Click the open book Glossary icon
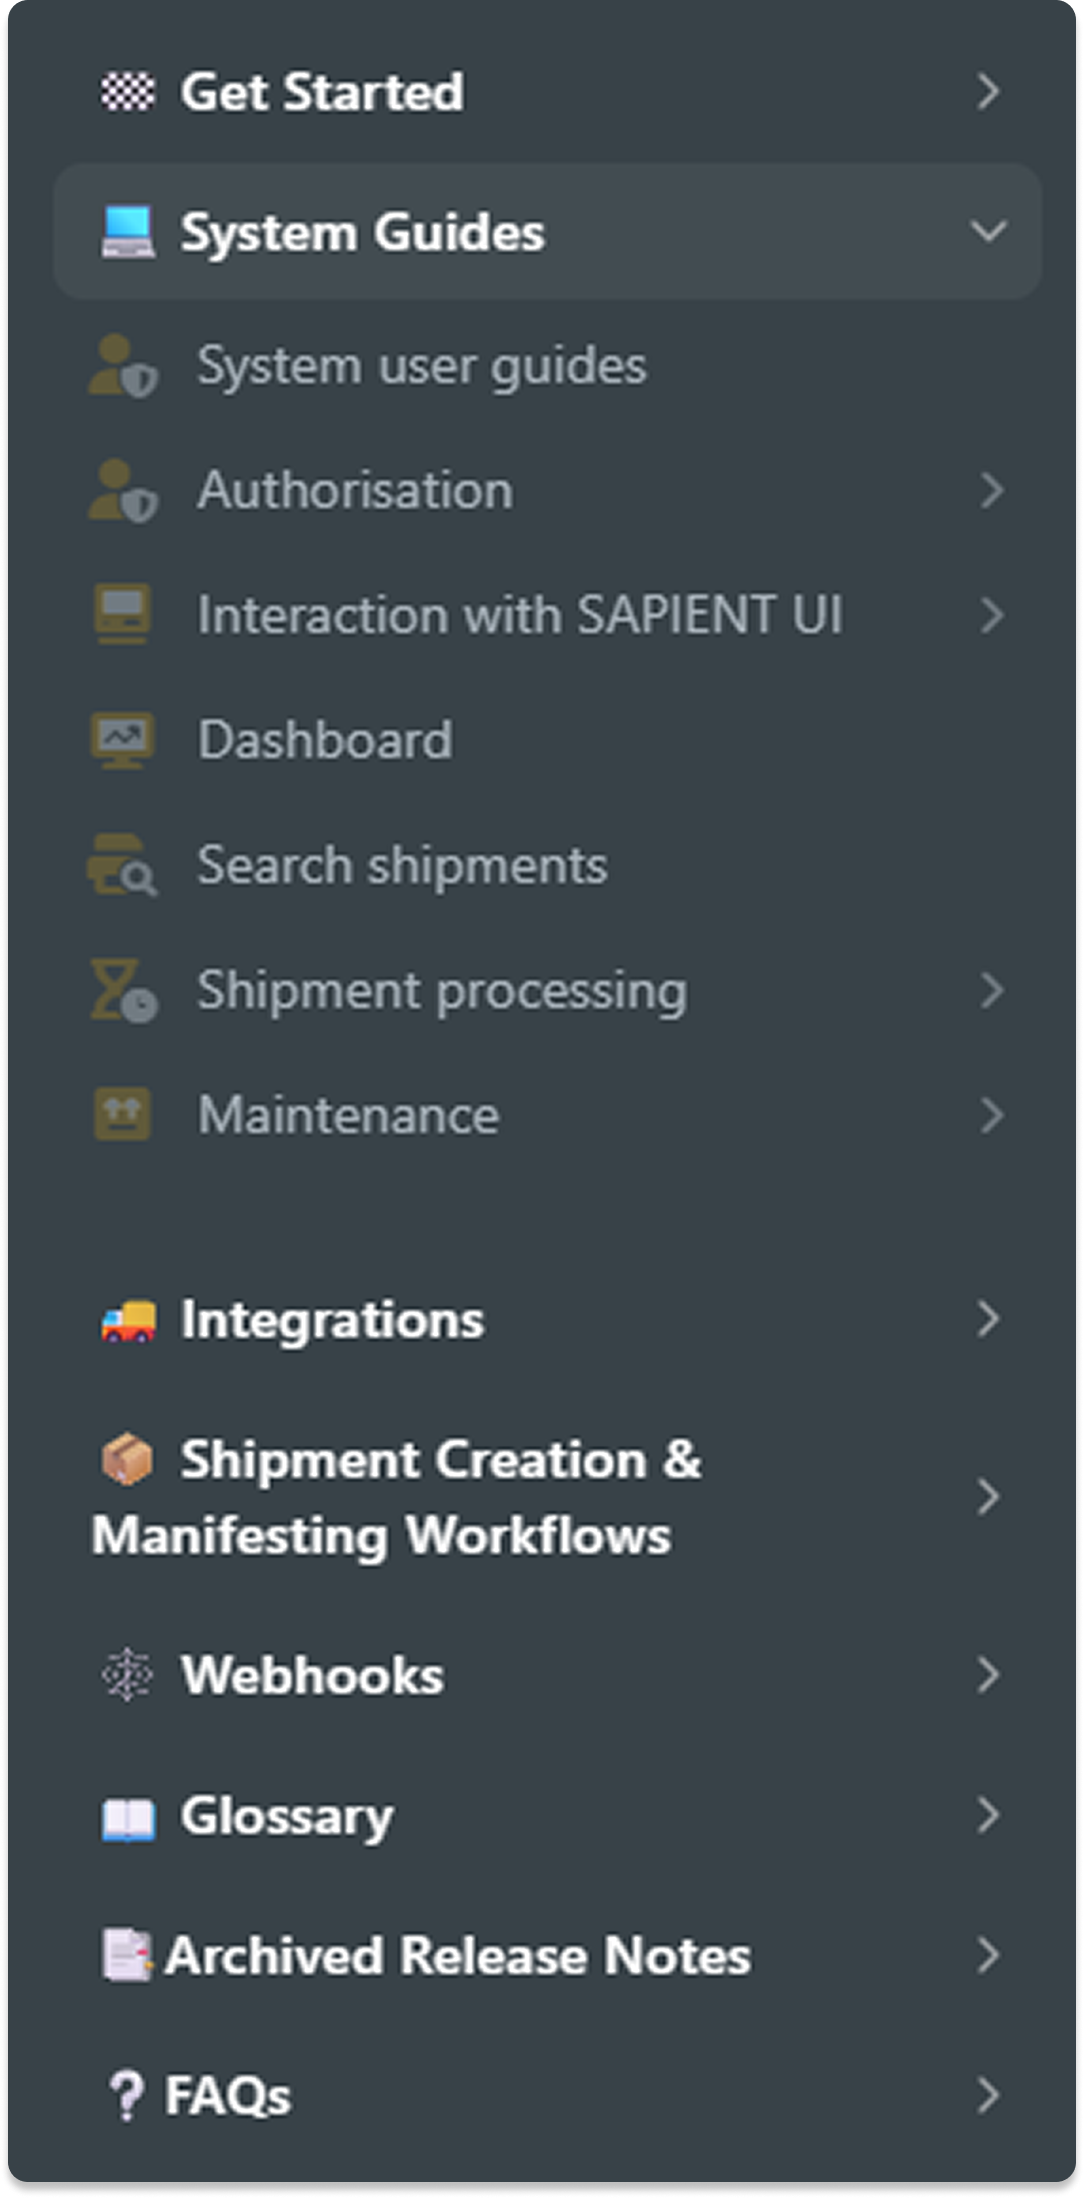The image size is (1084, 2198). pos(128,1817)
